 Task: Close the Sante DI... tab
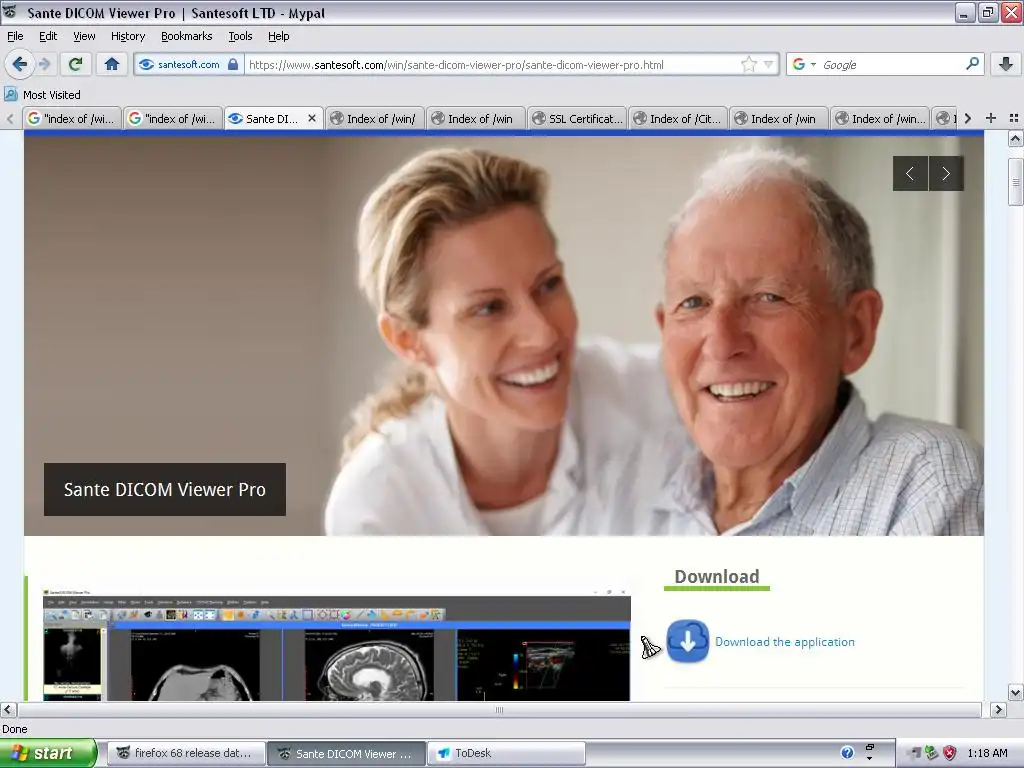coord(312,118)
